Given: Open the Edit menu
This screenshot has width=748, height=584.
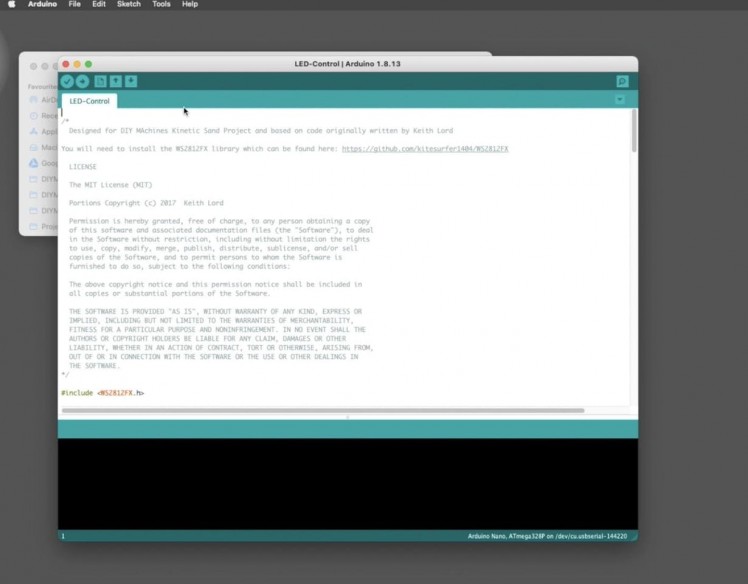Looking at the screenshot, I should (x=99, y=4).
